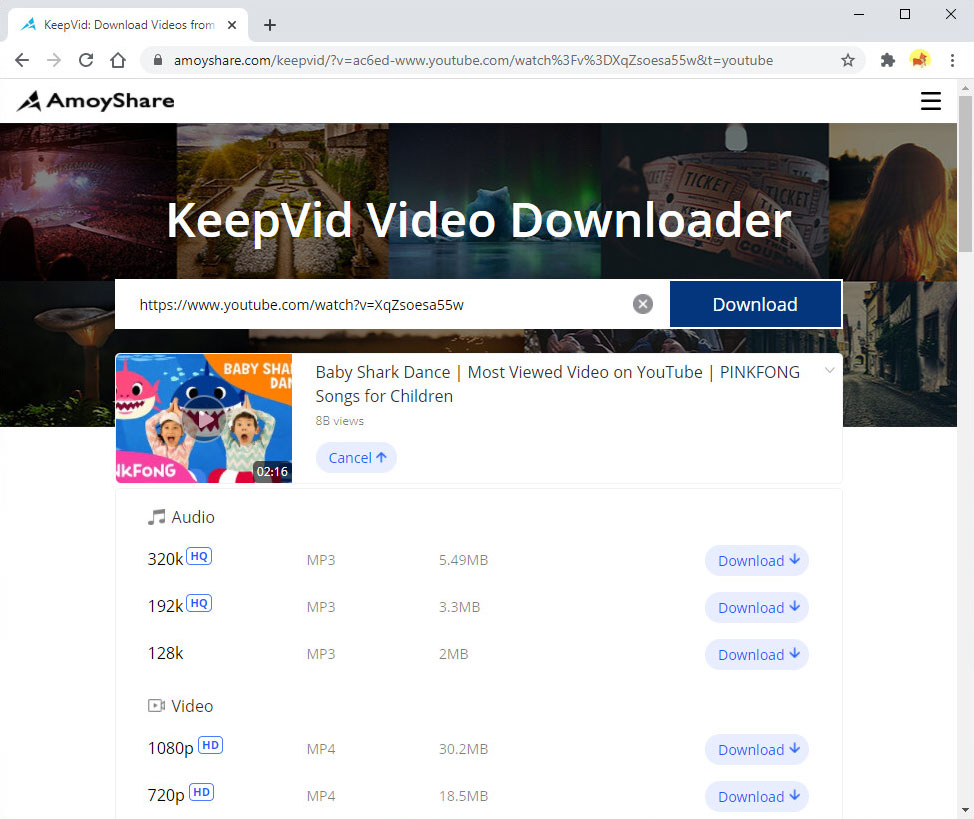
Task: Open browser profile avatar
Action: 920,60
